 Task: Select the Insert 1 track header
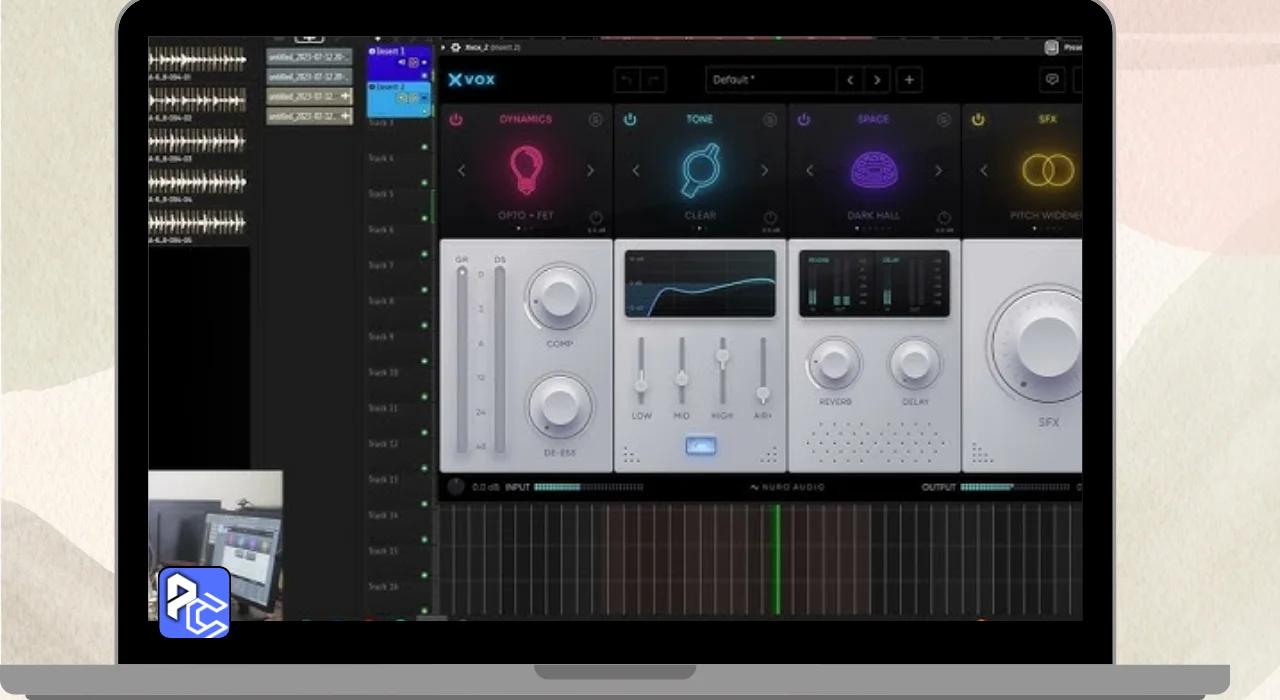387,51
